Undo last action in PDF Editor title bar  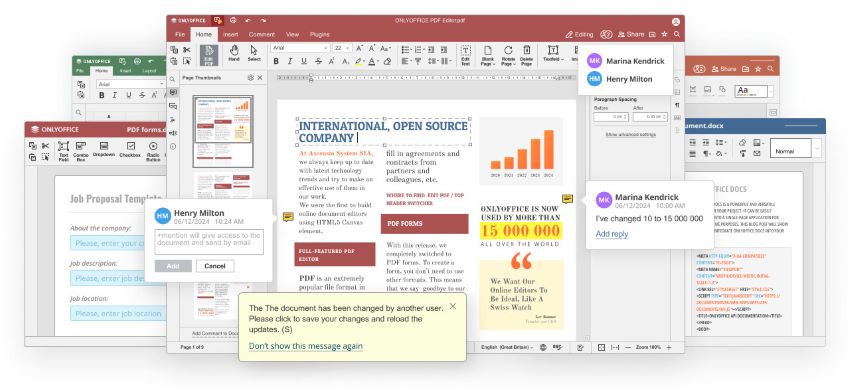click(x=248, y=21)
